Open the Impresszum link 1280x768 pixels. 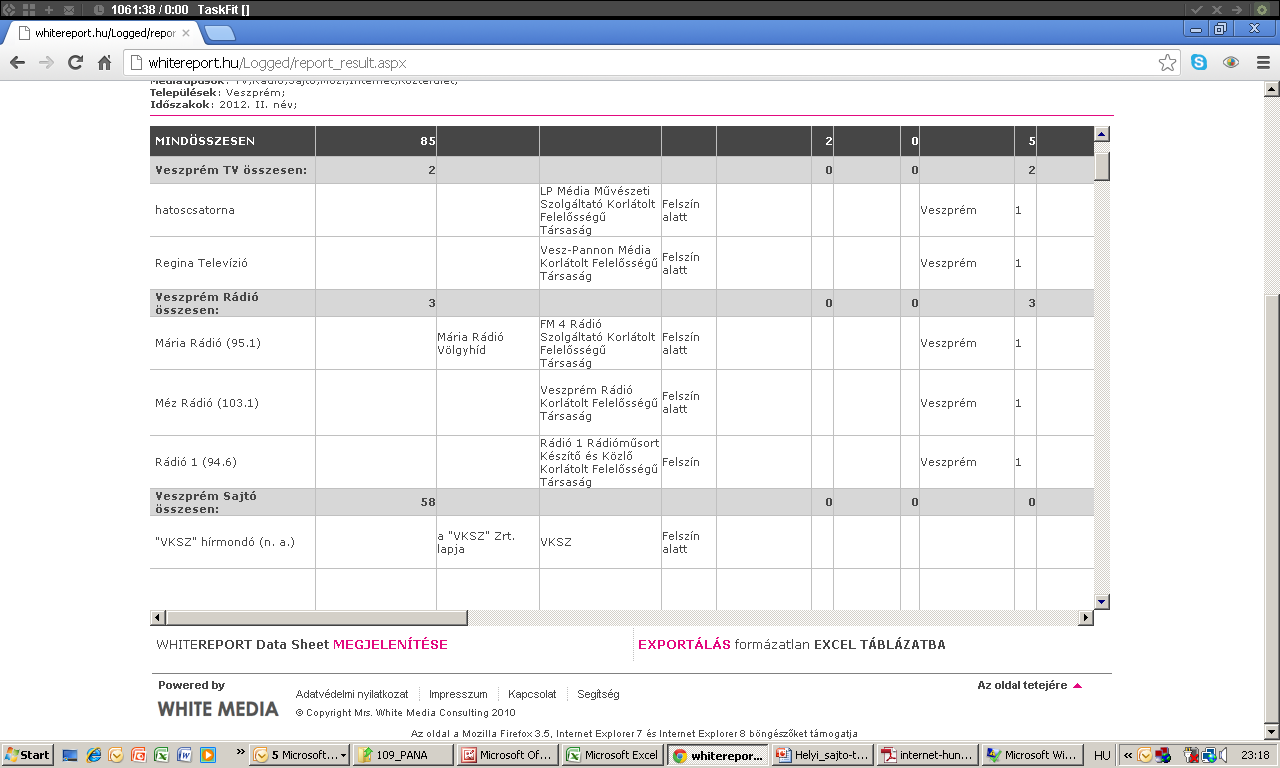coord(458,694)
